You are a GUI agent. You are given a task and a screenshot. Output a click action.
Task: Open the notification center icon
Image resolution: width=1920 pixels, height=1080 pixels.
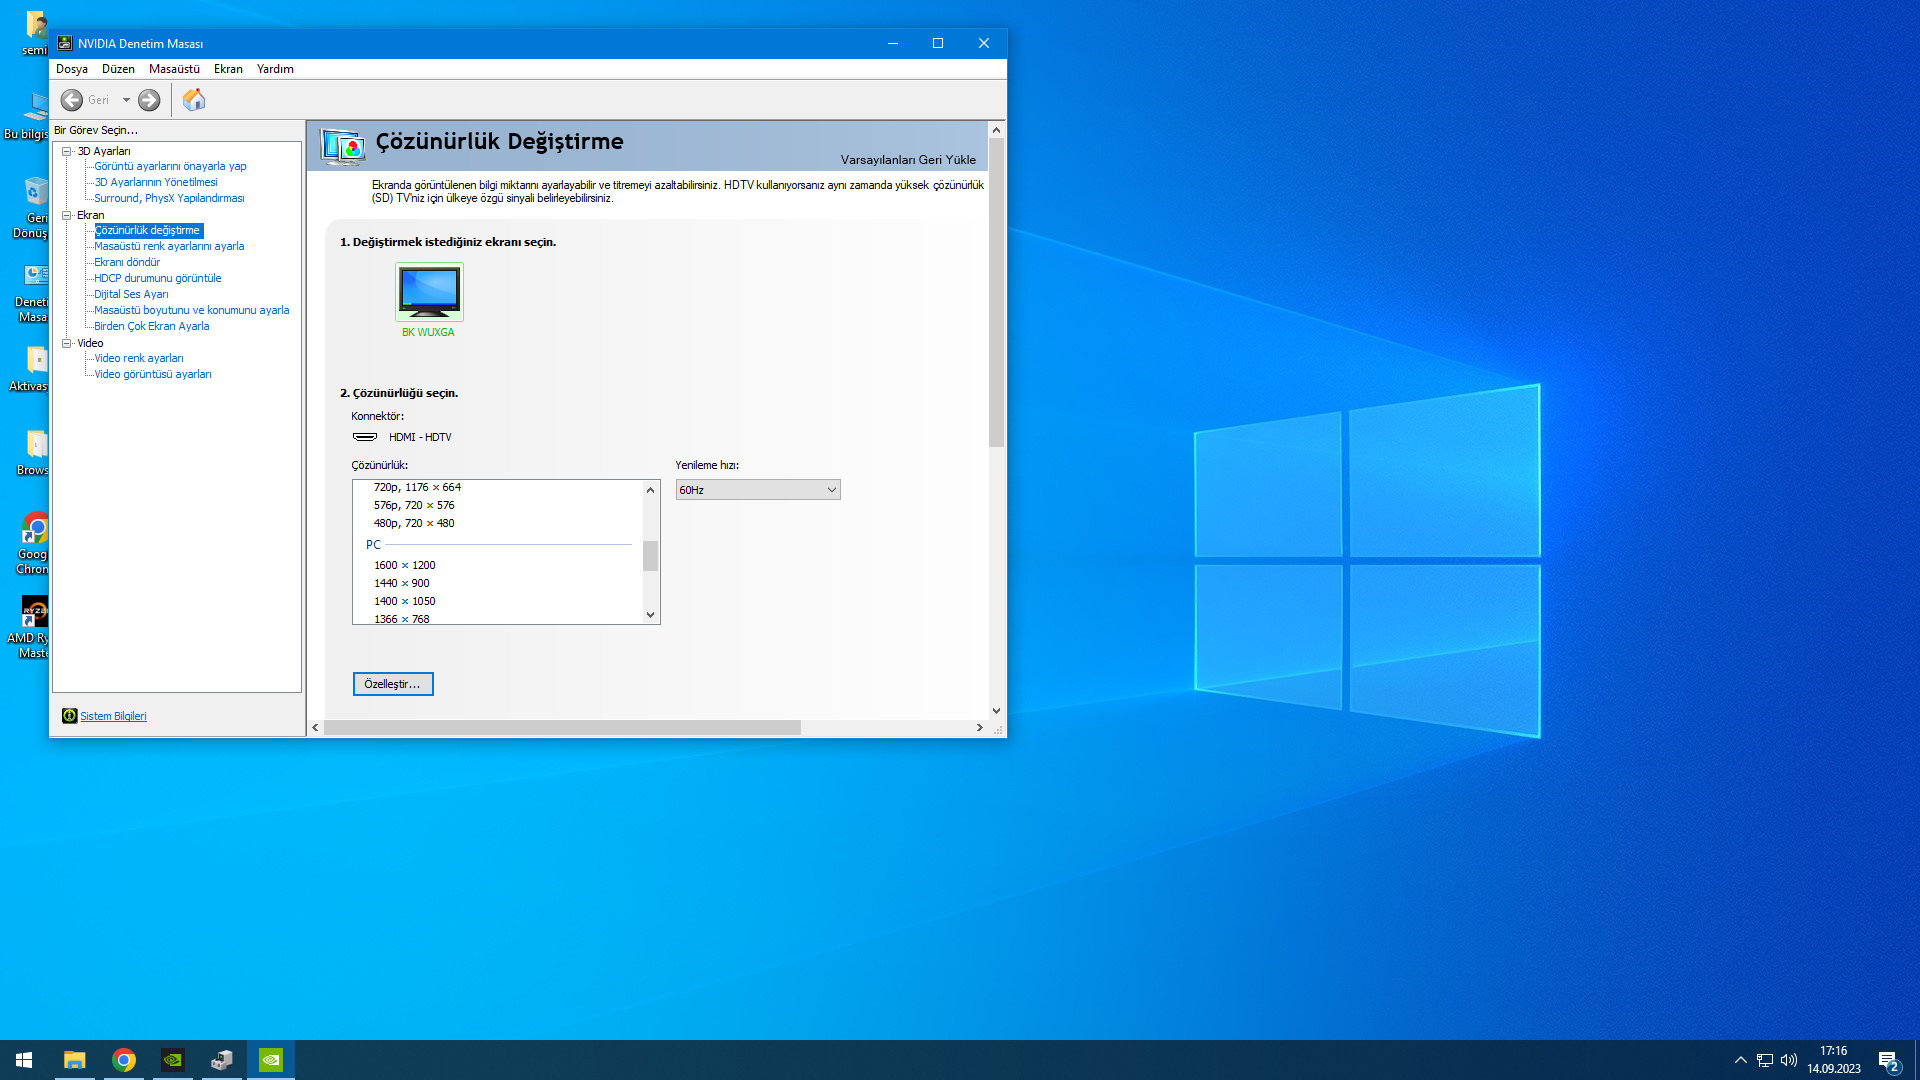click(x=1889, y=1061)
